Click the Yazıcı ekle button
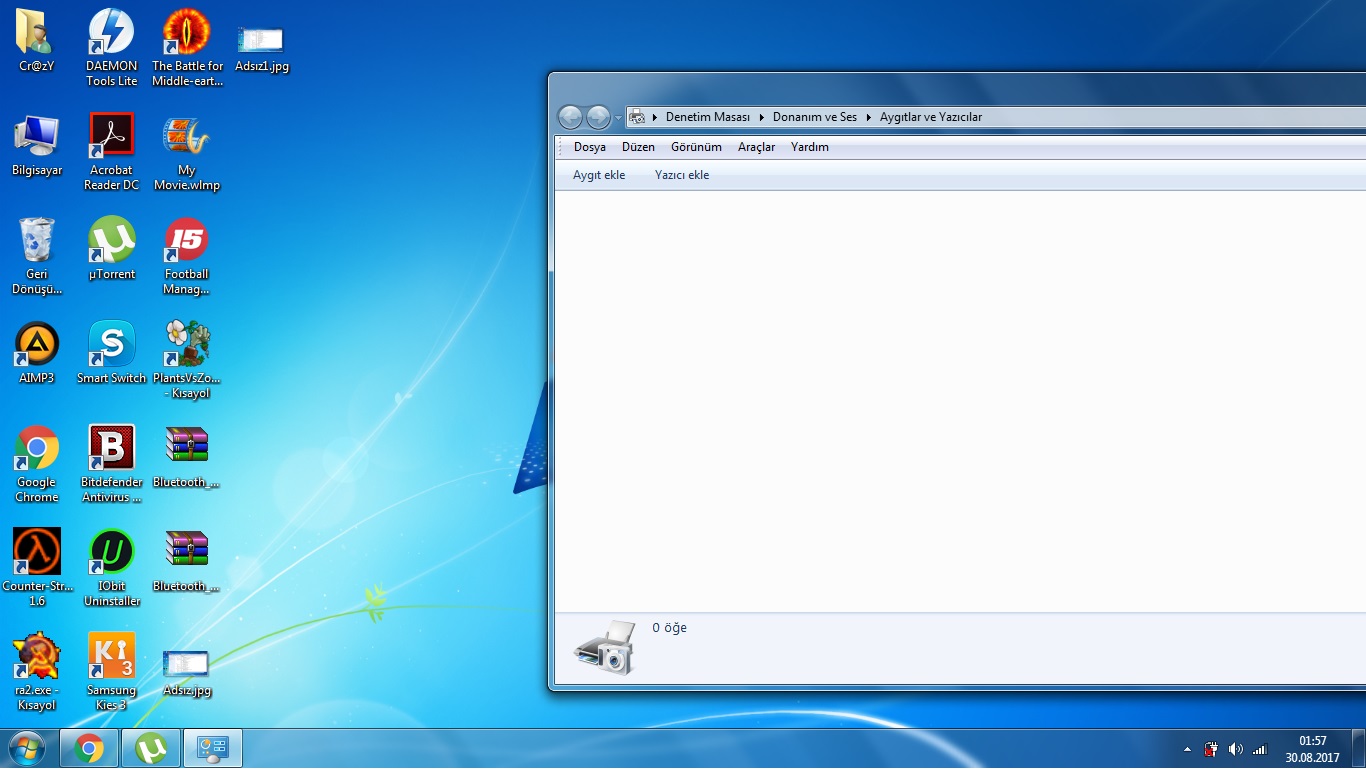This screenshot has width=1366, height=772. point(682,175)
